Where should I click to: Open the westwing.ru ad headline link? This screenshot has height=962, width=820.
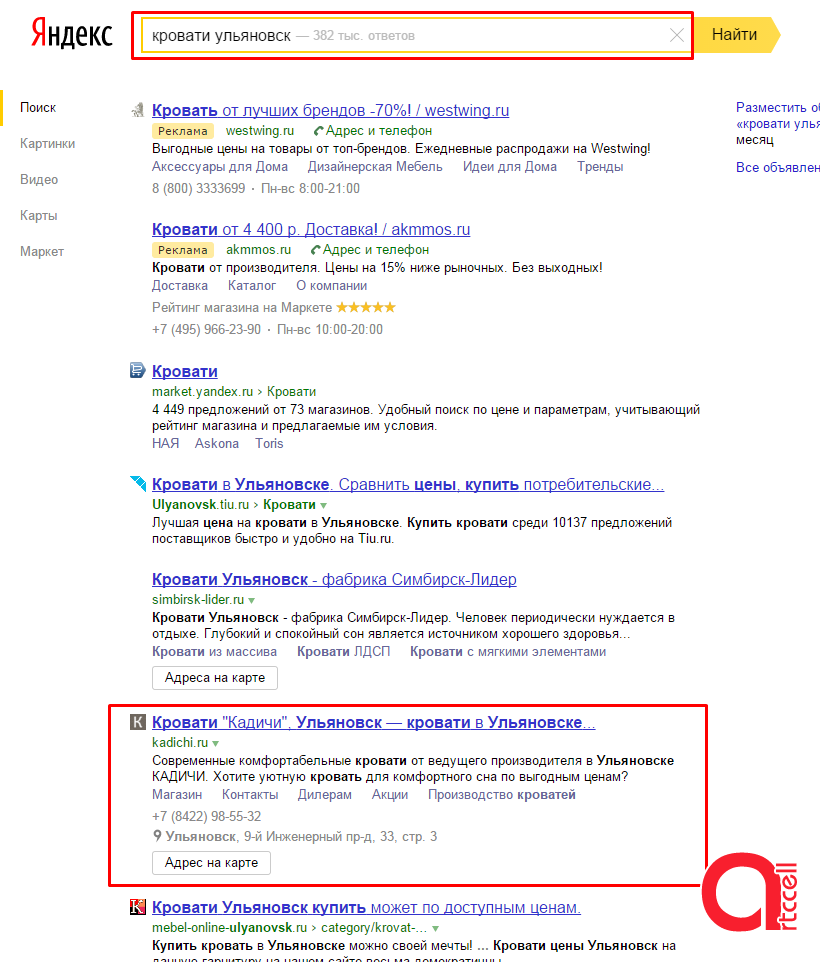(x=331, y=110)
